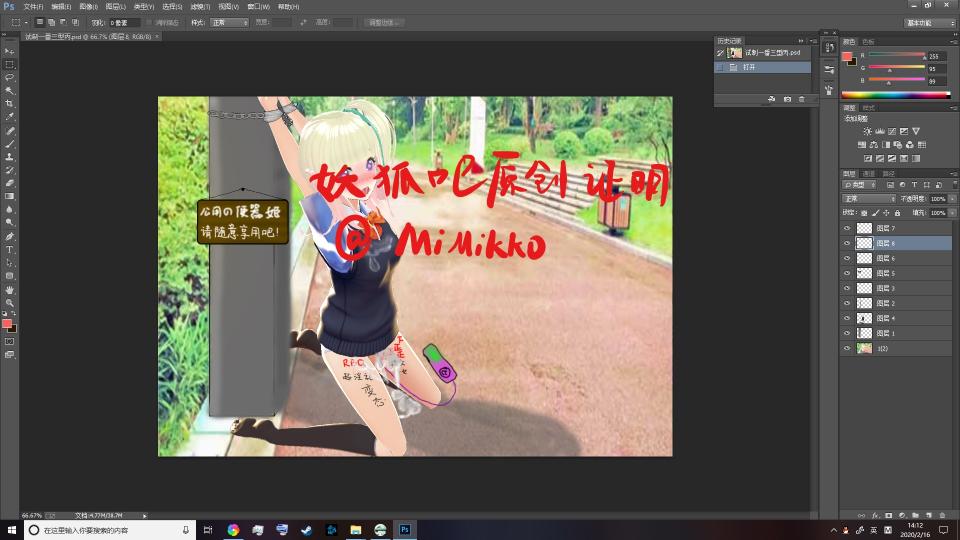Select the Rectangular Marquee tool
This screenshot has width=960, height=540.
[x=9, y=64]
